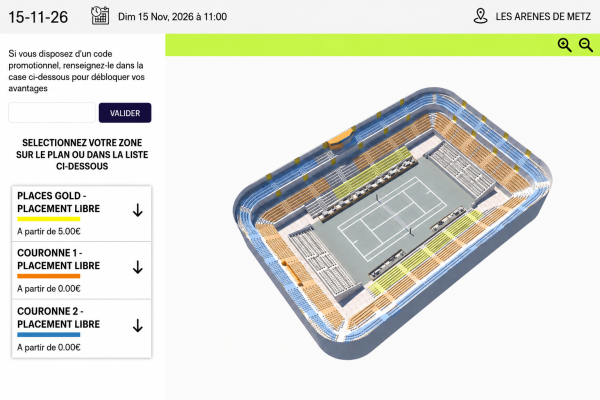600x400 pixels.
Task: Expand Couronne 2 arrow
Action: coord(138,325)
